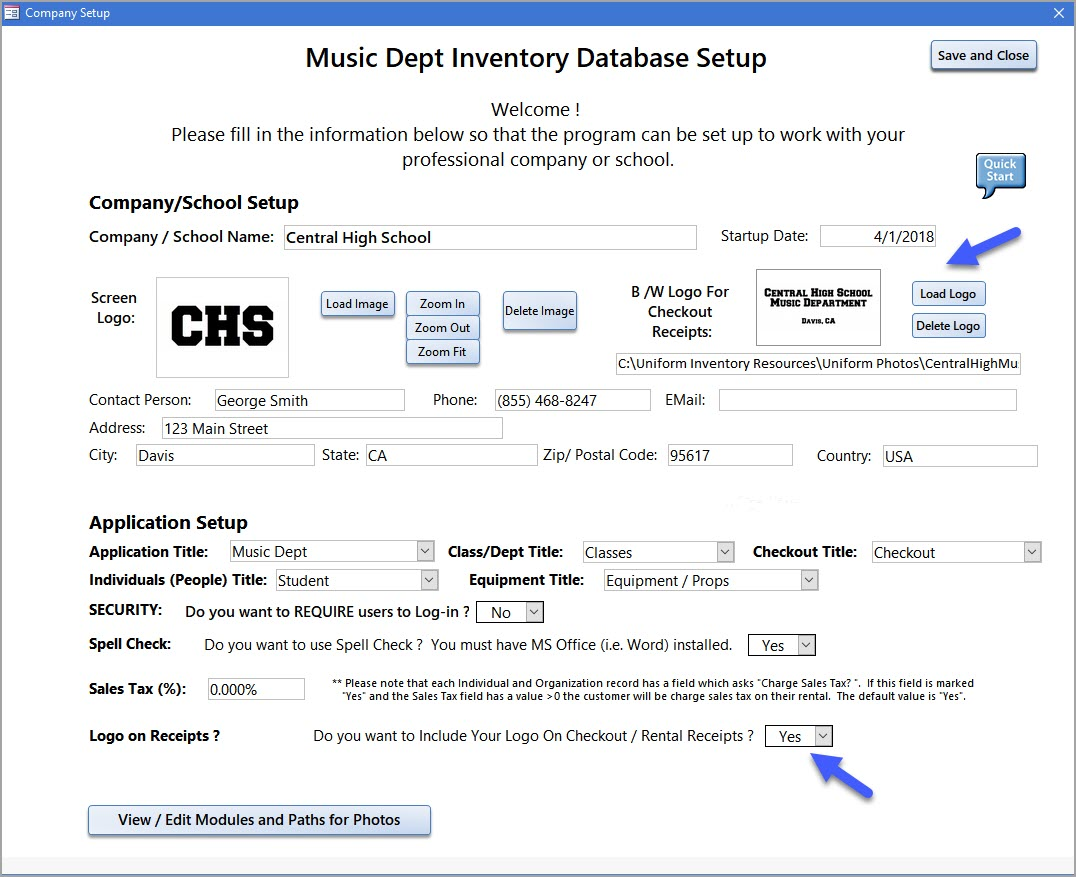Click the Company Setup window title icon
This screenshot has width=1076, height=877.
pyautogui.click(x=12, y=13)
